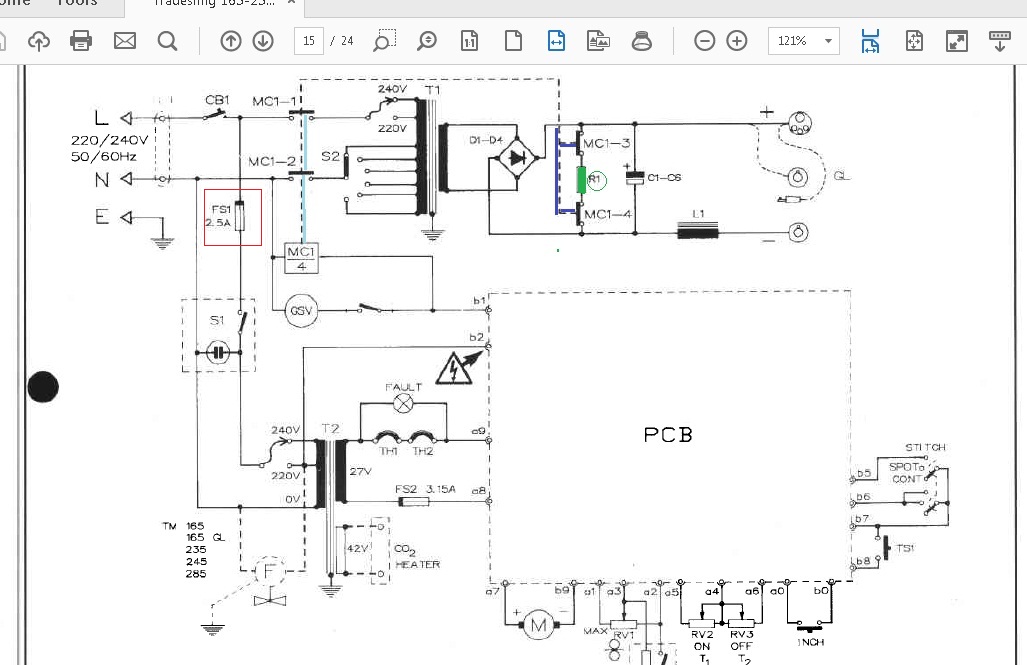Open the search magnifier tool

(x=167, y=41)
